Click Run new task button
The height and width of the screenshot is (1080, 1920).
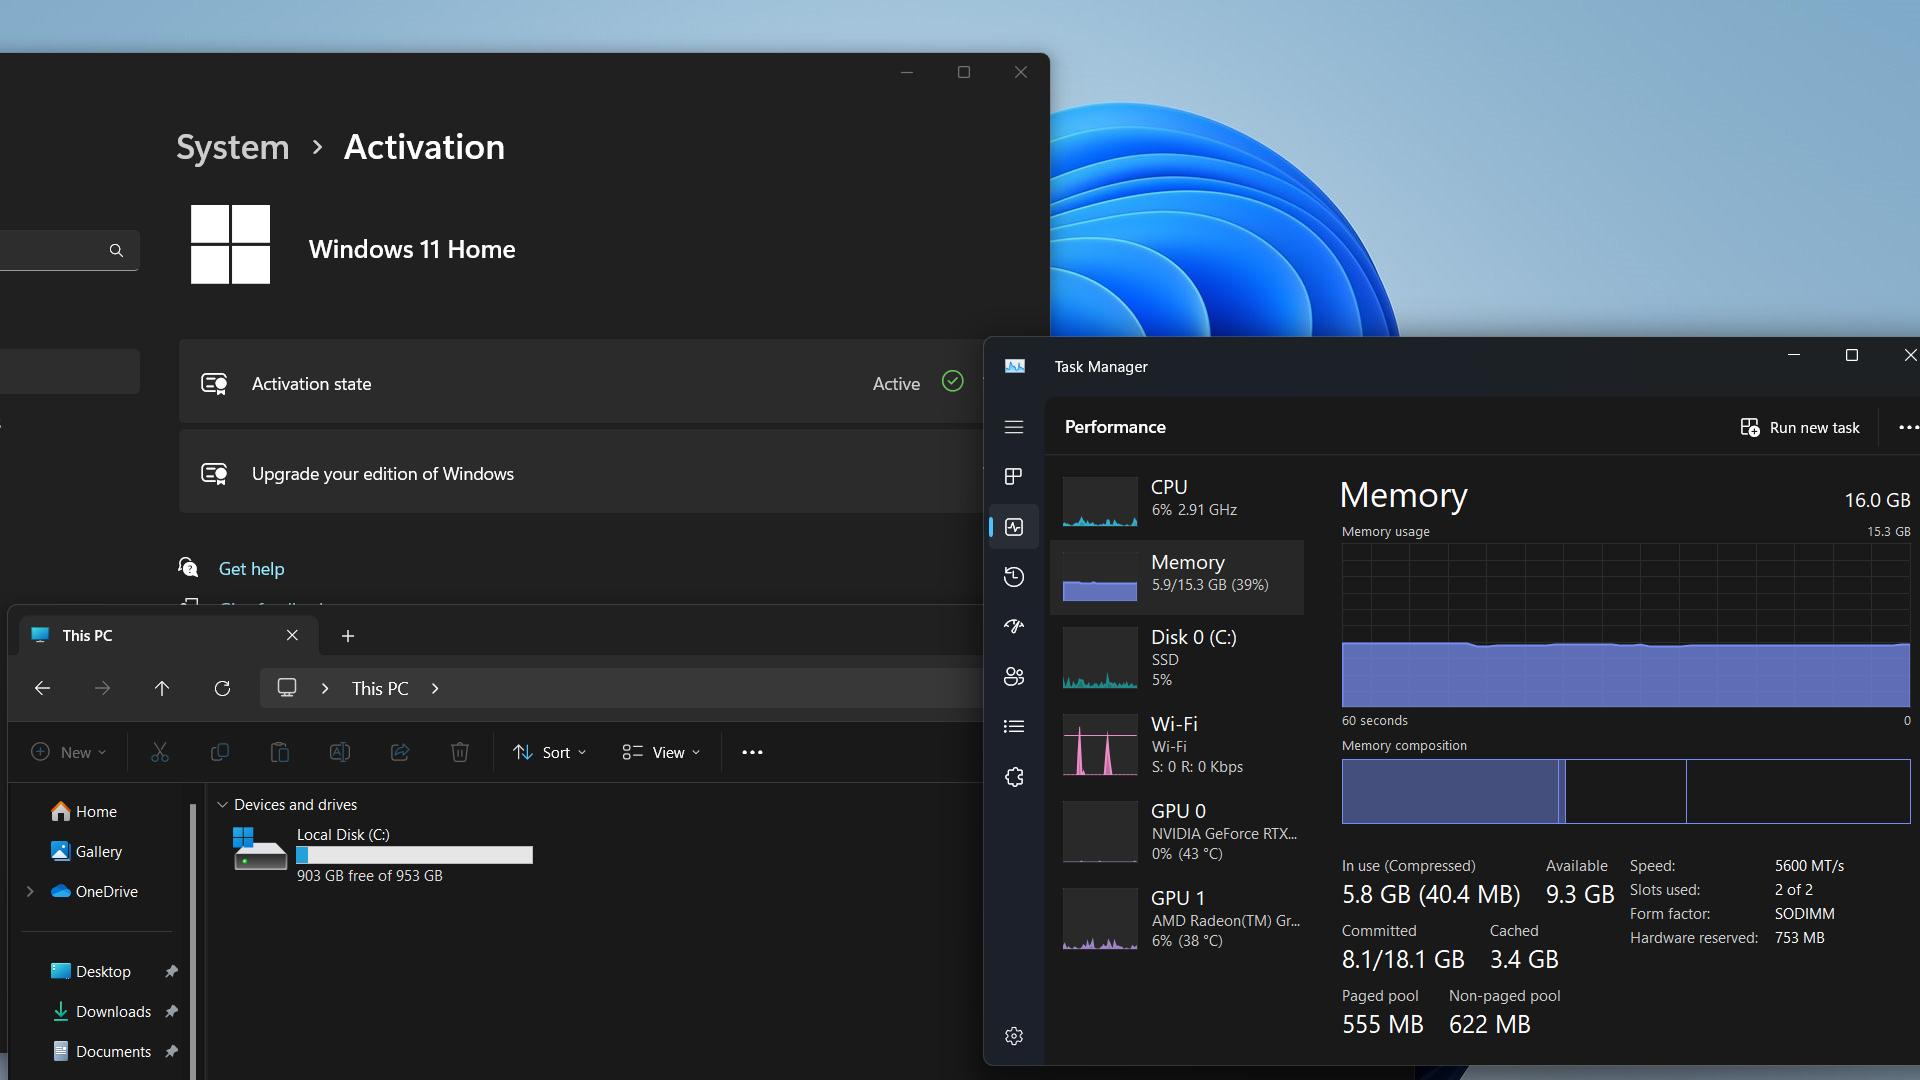pyautogui.click(x=1800, y=427)
